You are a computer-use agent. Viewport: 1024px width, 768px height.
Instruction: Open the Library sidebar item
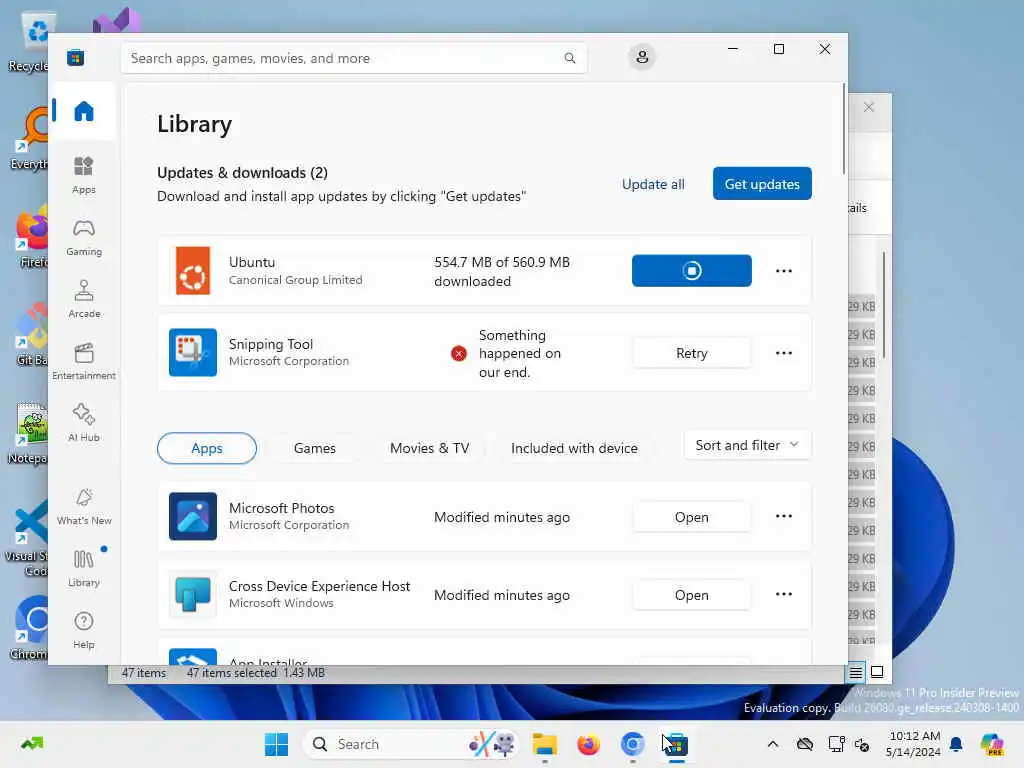(x=84, y=568)
